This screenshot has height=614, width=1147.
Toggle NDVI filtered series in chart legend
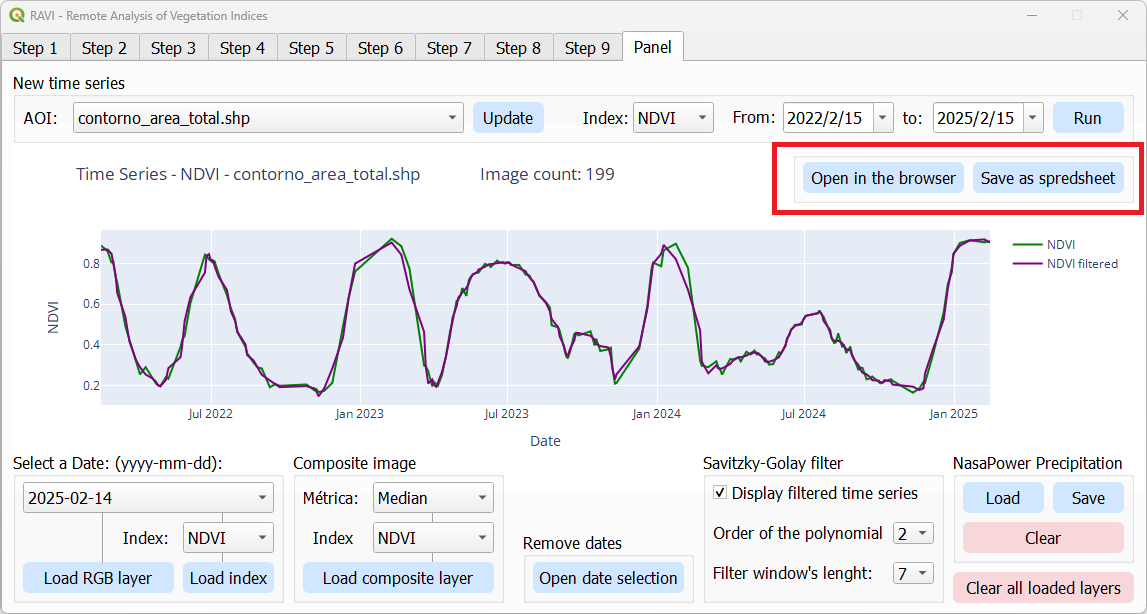pyautogui.click(x=1081, y=264)
